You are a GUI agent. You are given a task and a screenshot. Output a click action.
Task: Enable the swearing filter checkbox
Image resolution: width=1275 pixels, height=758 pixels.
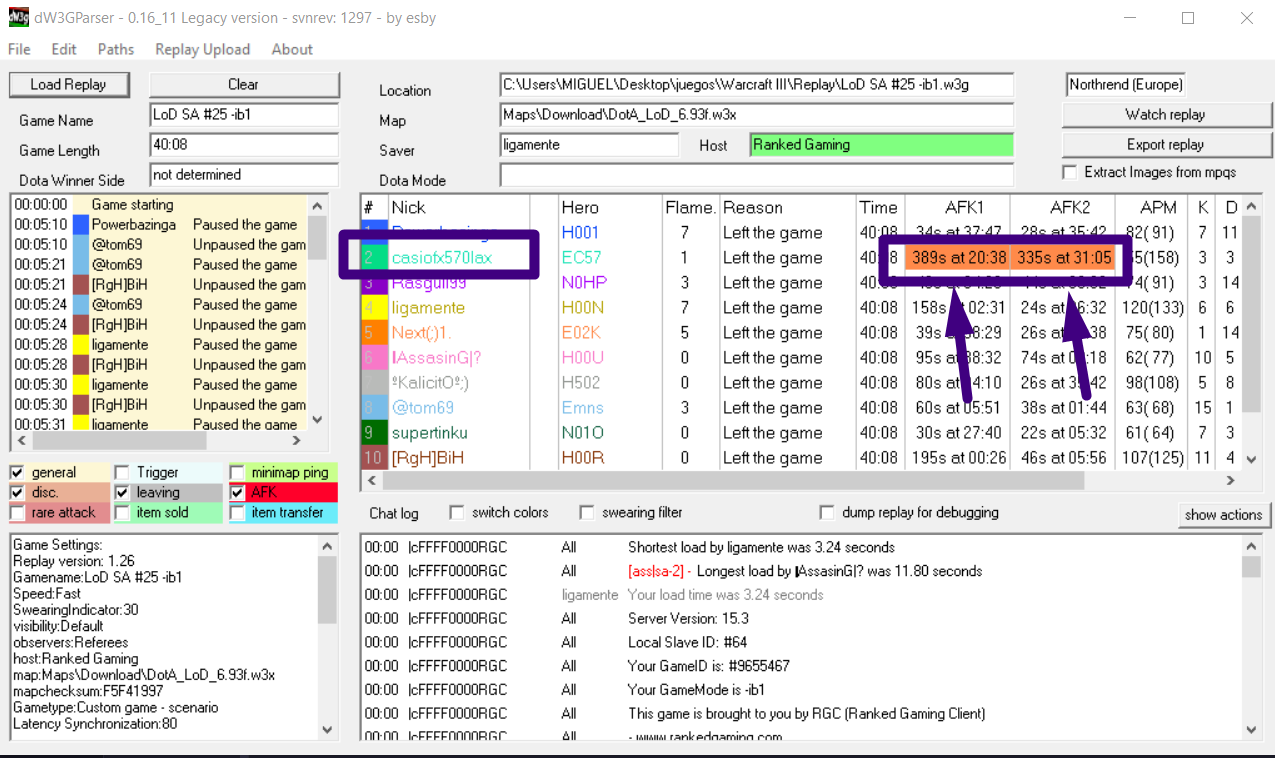coord(587,513)
